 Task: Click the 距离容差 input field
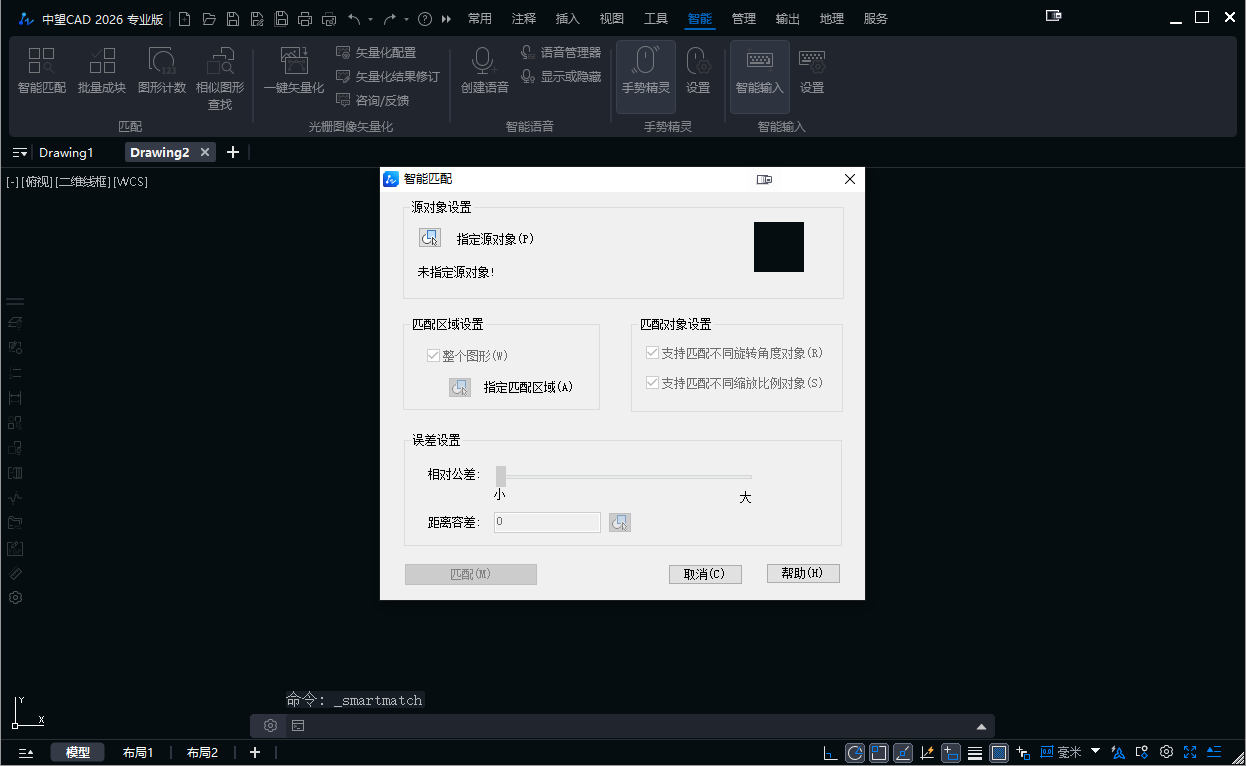[x=547, y=522]
